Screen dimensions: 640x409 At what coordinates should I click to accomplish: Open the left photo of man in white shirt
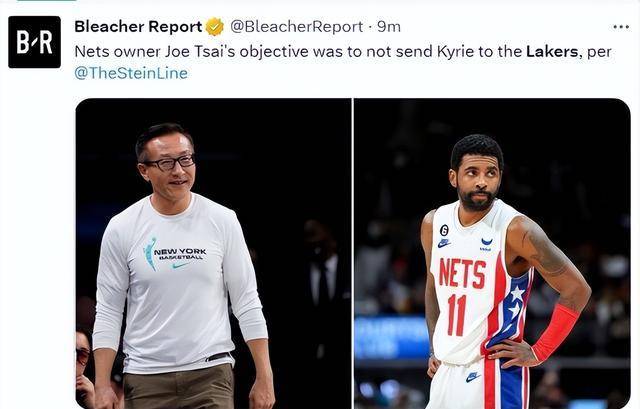point(213,253)
